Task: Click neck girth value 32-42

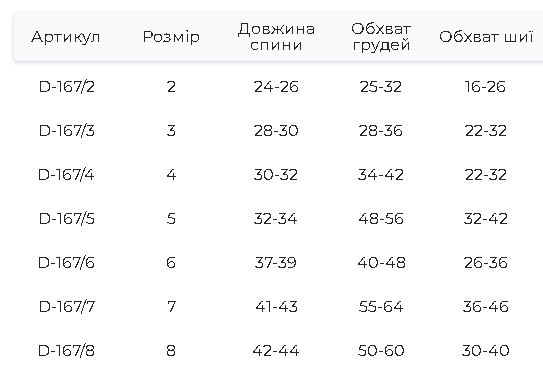Action: tap(486, 219)
